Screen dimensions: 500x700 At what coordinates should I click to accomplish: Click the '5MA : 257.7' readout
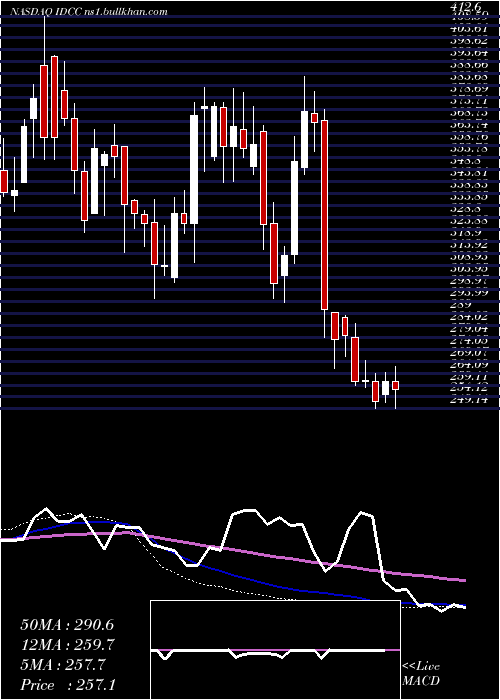click(63, 665)
